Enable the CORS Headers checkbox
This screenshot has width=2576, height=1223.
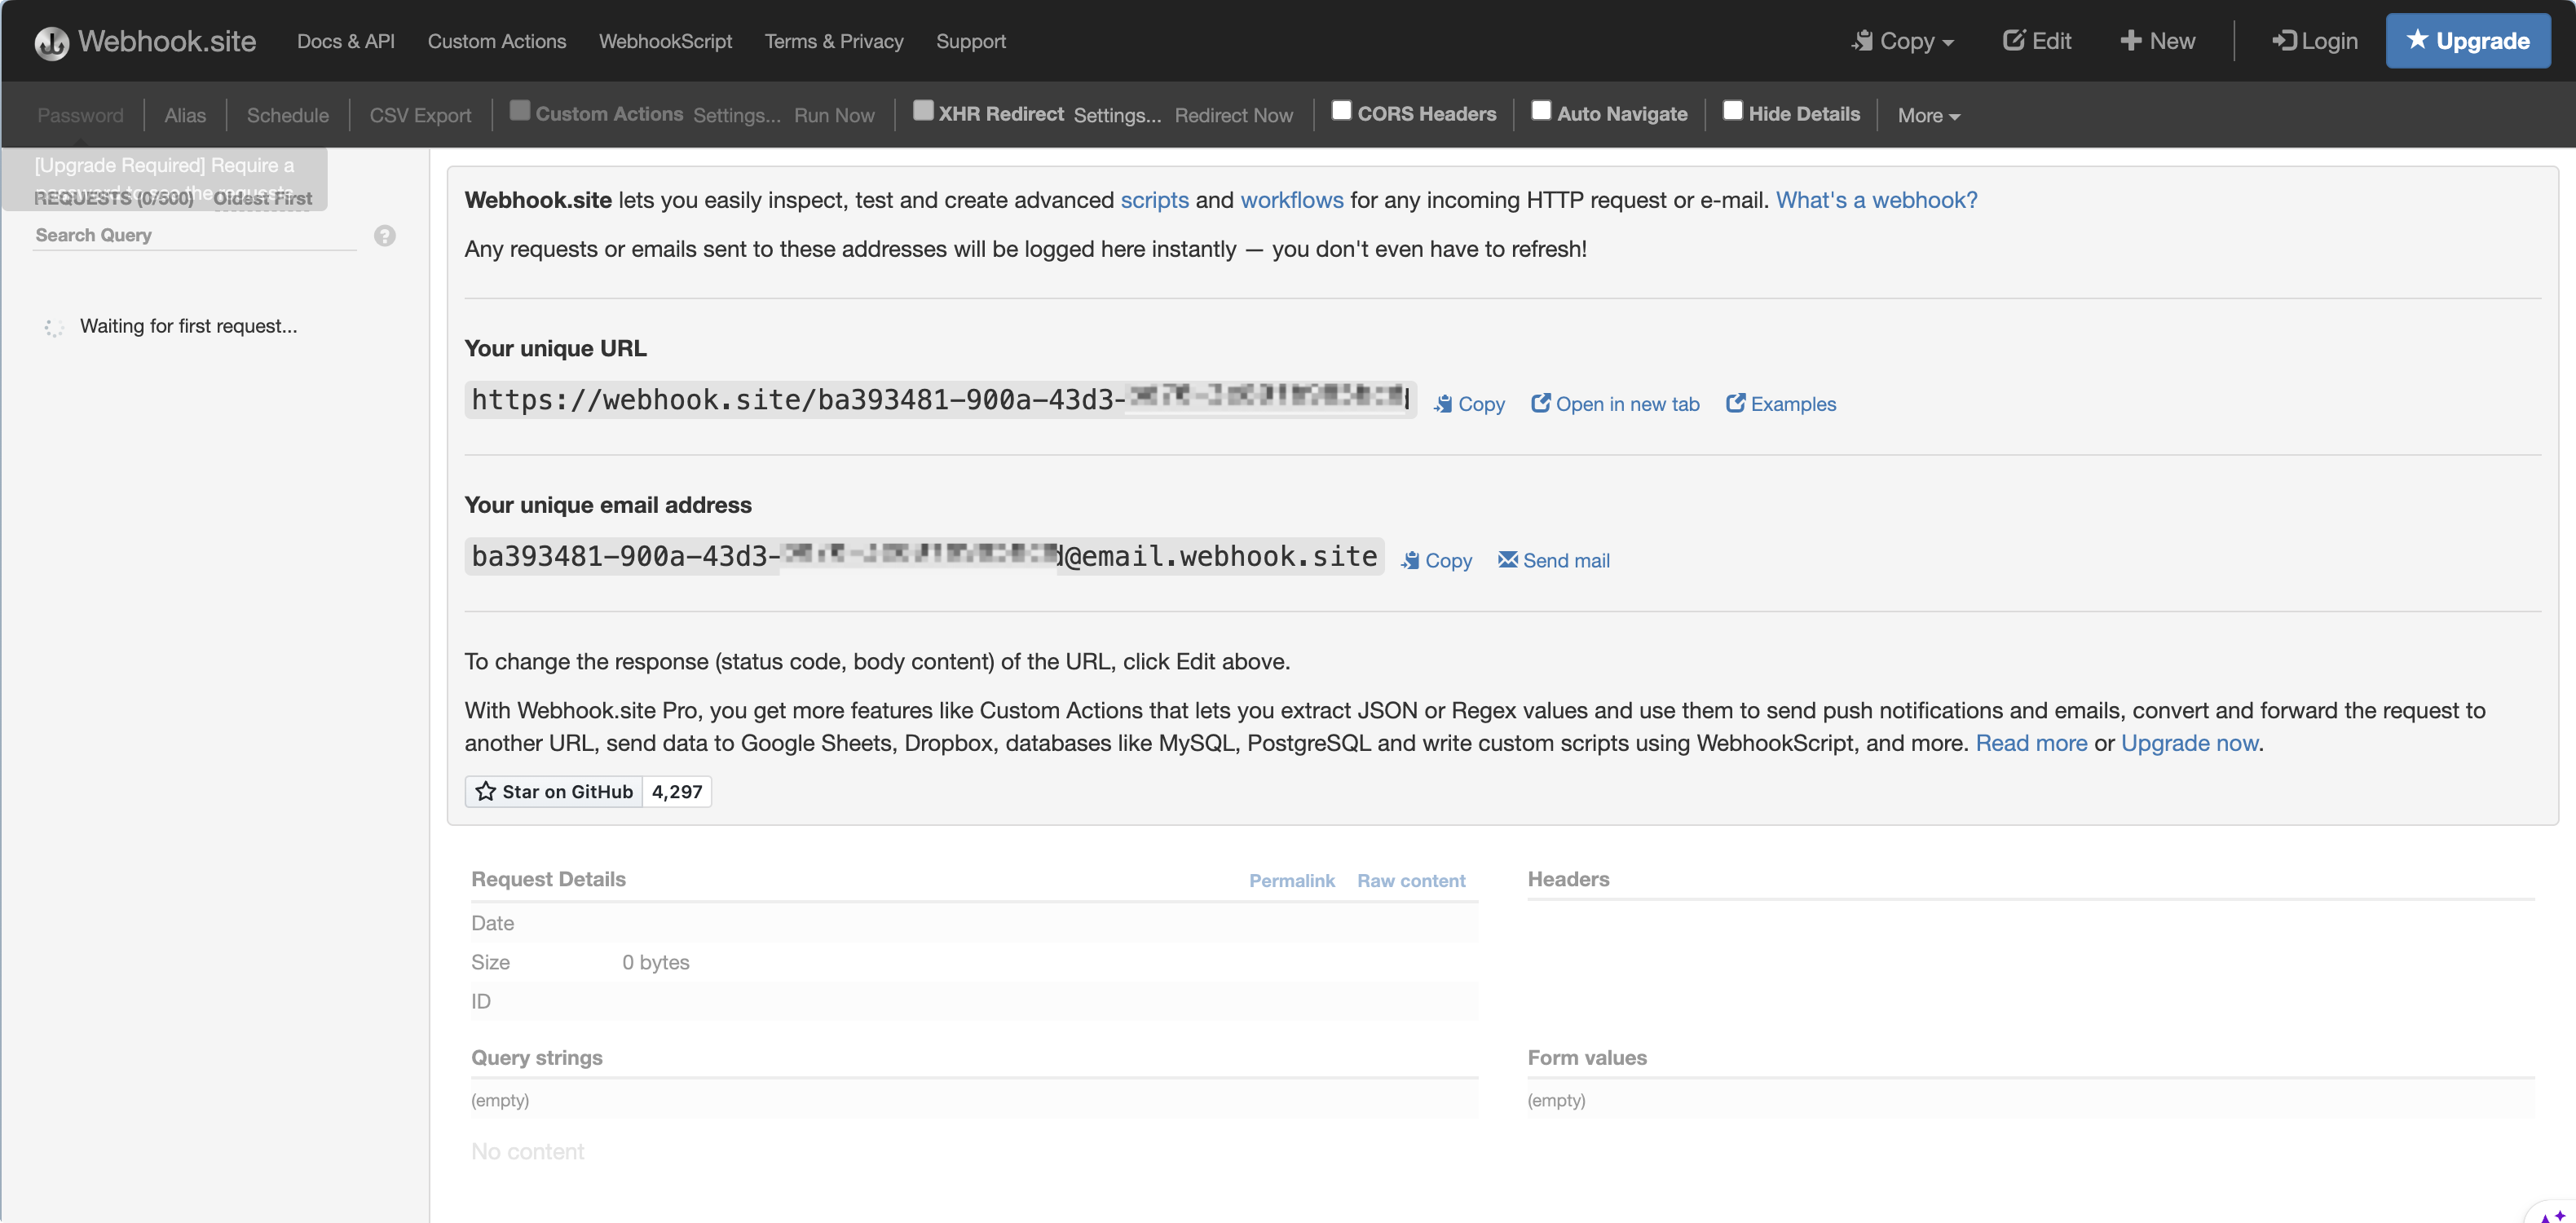[1342, 111]
